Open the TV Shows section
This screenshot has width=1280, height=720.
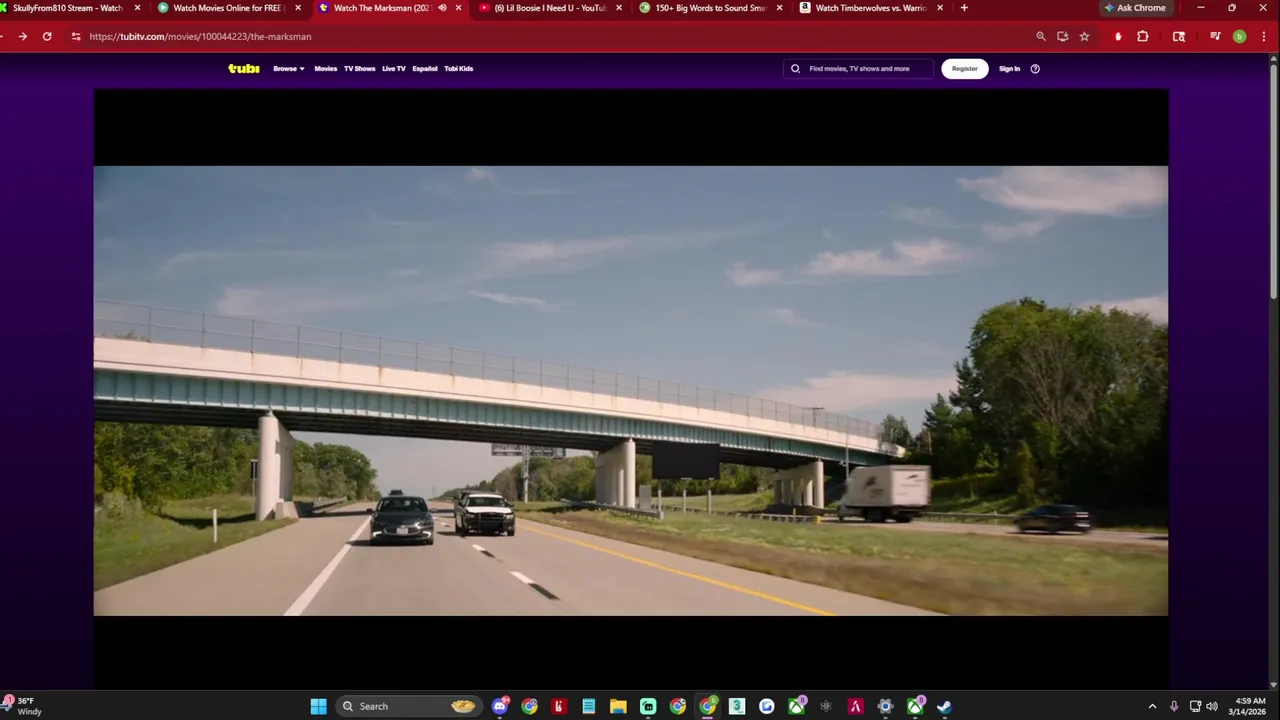point(359,69)
